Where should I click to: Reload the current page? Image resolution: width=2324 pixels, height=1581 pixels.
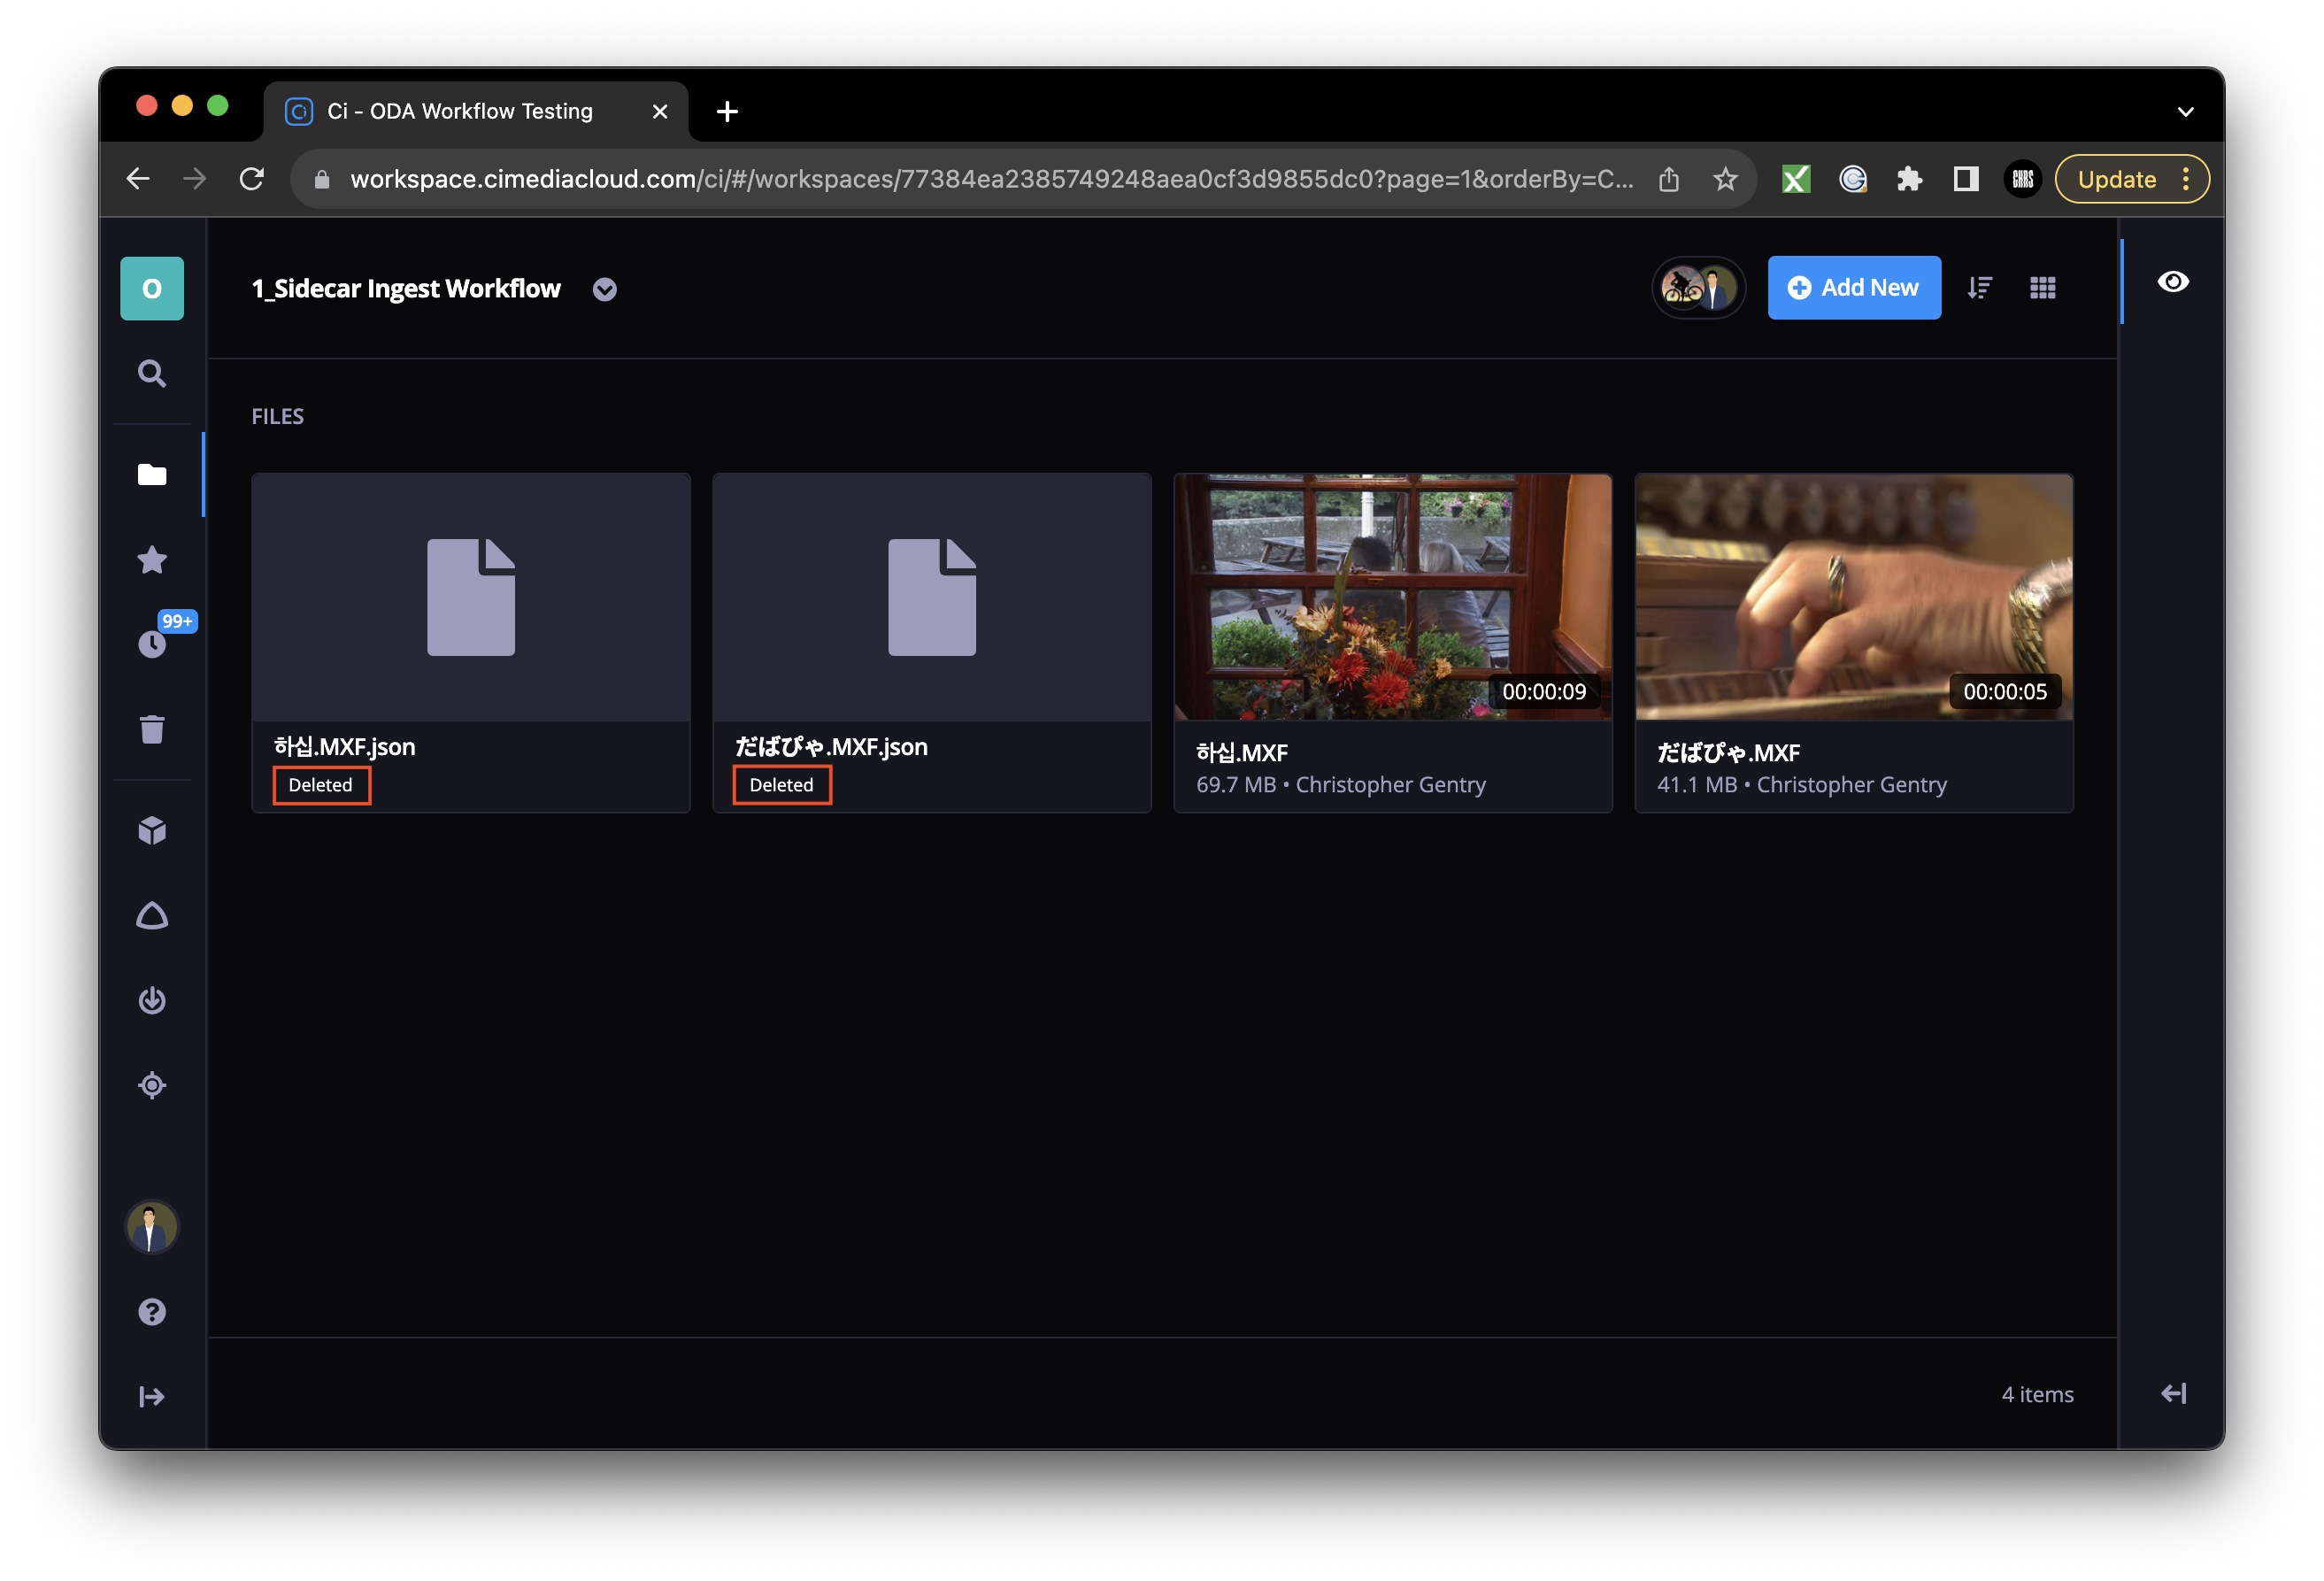251,179
